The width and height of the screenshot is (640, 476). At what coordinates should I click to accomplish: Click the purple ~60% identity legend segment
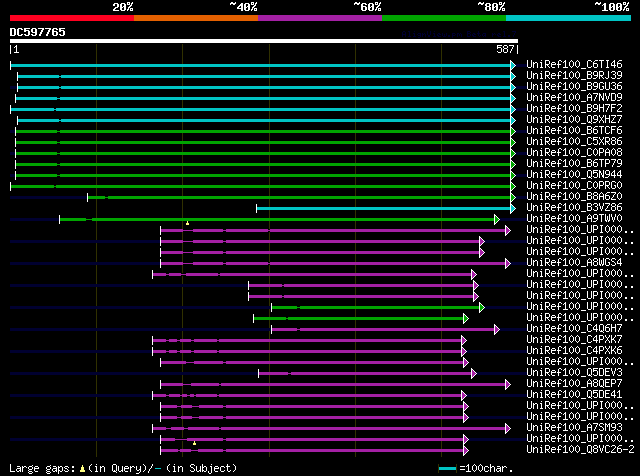point(320,18)
